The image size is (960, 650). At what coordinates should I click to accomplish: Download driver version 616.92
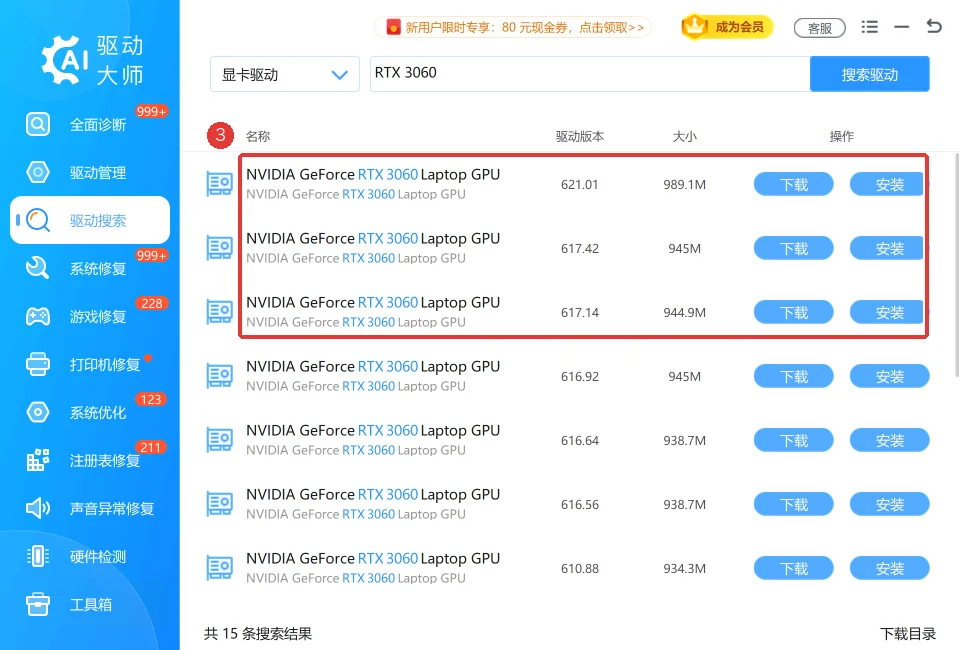[793, 376]
